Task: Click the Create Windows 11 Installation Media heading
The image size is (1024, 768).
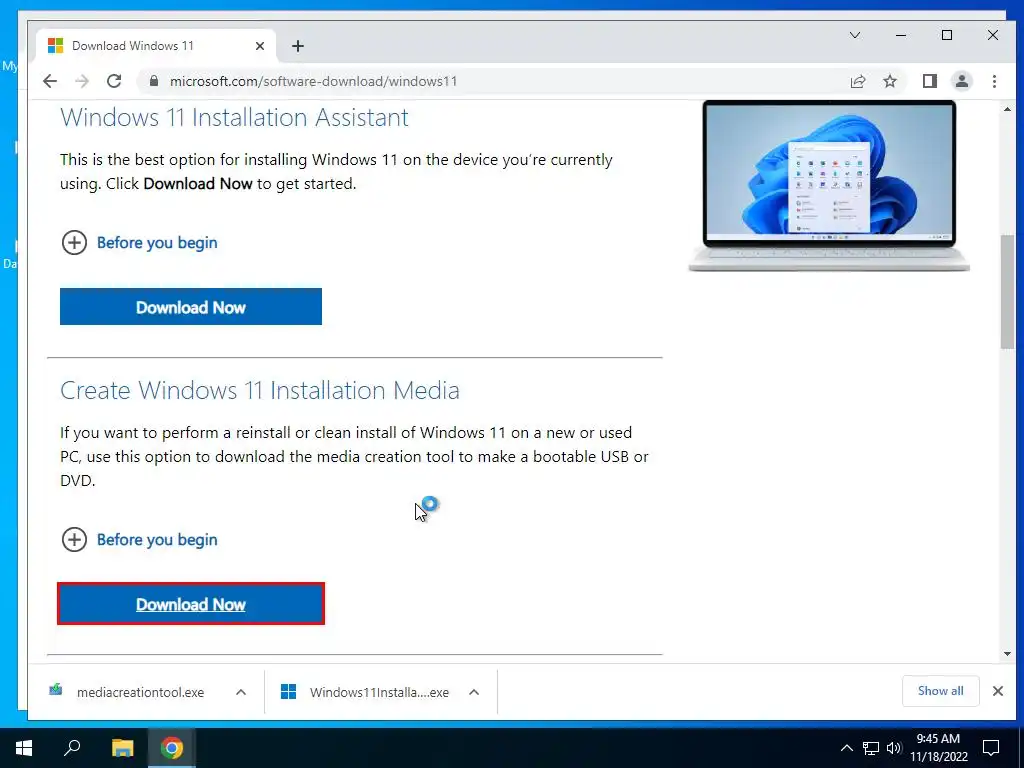Action: point(260,391)
